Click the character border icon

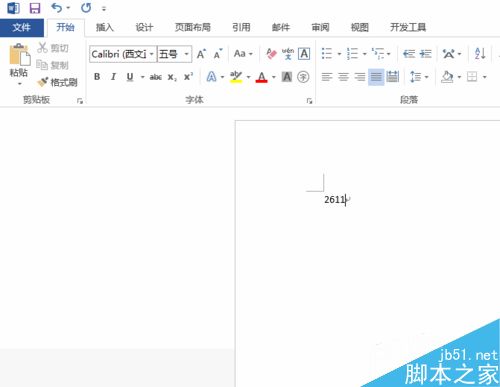point(304,54)
